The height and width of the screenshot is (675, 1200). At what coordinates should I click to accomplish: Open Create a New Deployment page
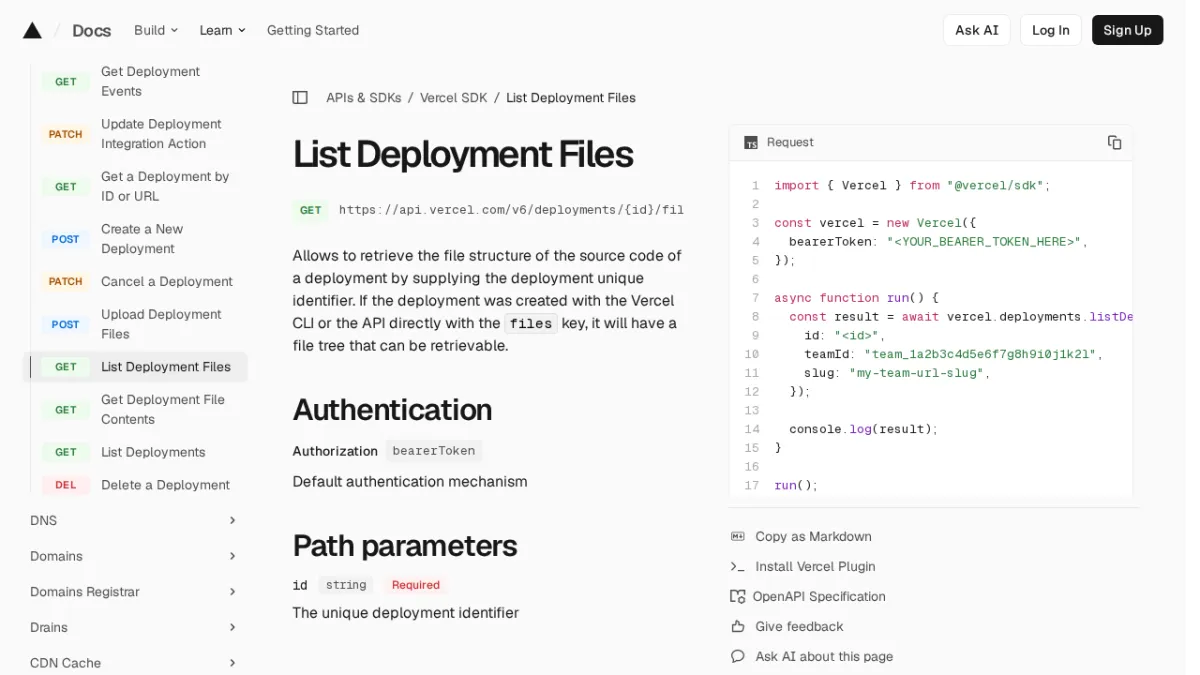[x=142, y=239]
